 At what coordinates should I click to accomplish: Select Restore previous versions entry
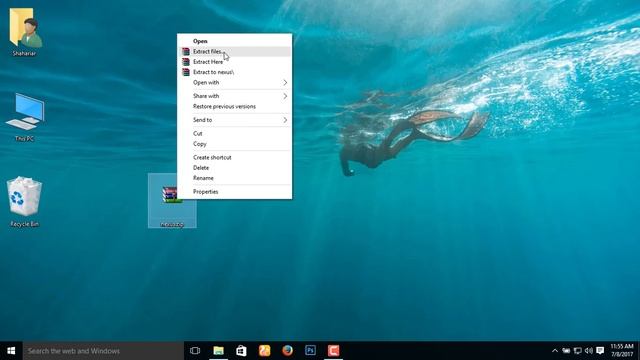pyautogui.click(x=235, y=107)
